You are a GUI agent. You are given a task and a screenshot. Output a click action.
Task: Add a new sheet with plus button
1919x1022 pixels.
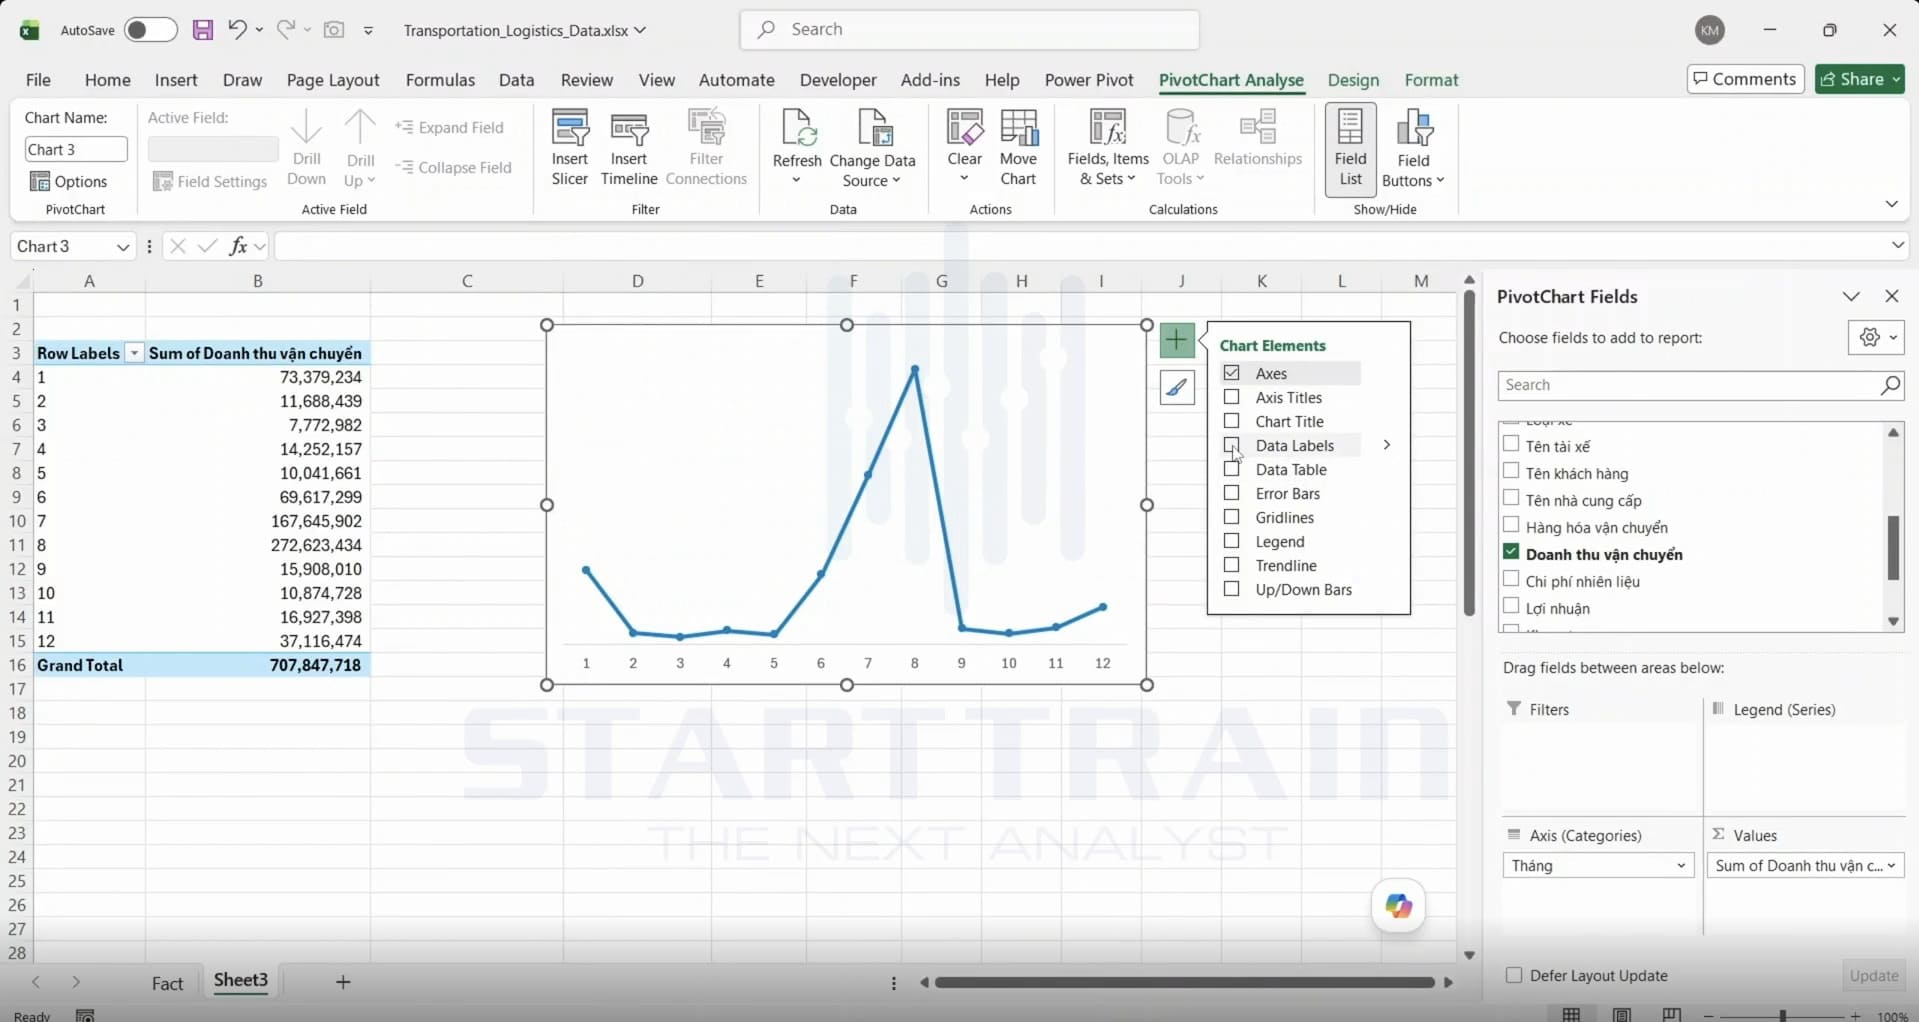click(343, 982)
